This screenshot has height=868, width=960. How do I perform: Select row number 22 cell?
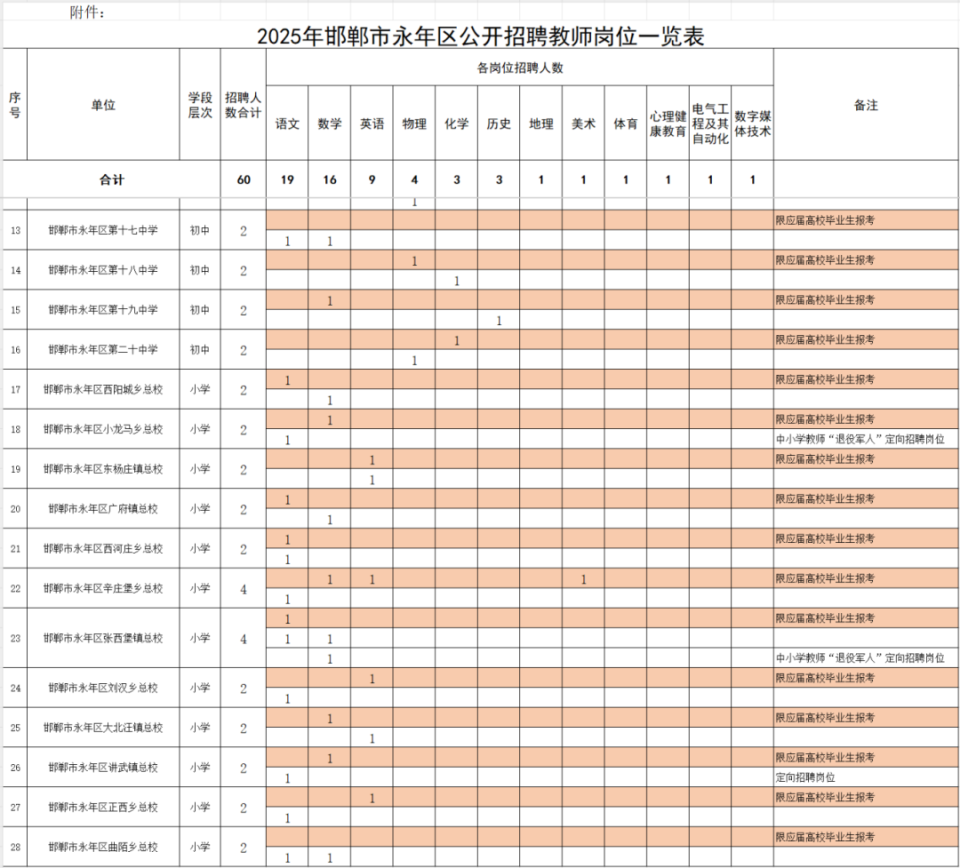[x=15, y=588]
